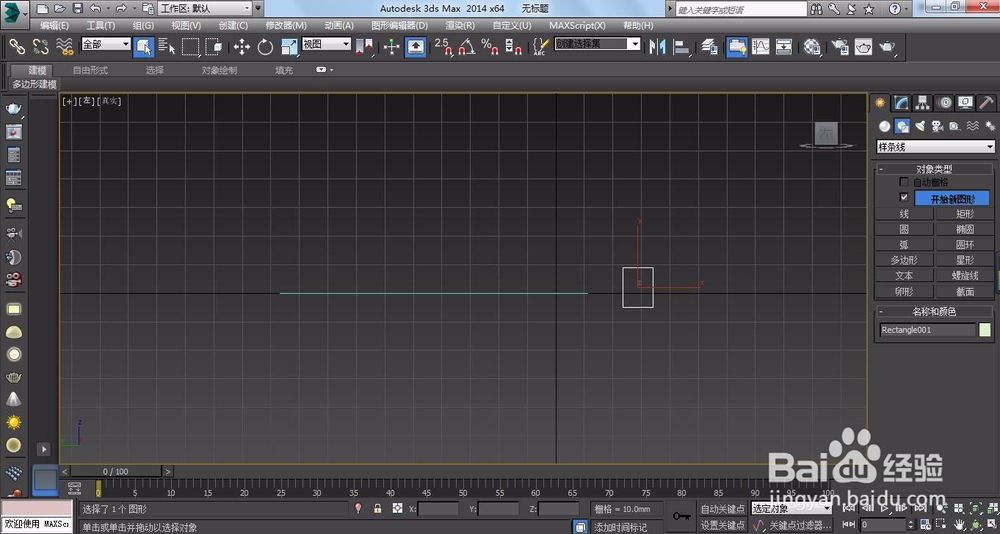The image size is (1000, 534).
Task: Click the Mirror tool icon
Action: tap(657, 47)
